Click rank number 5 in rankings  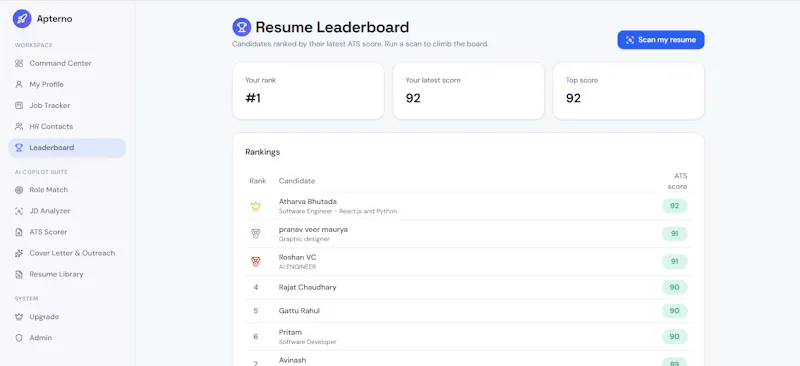[256, 311]
